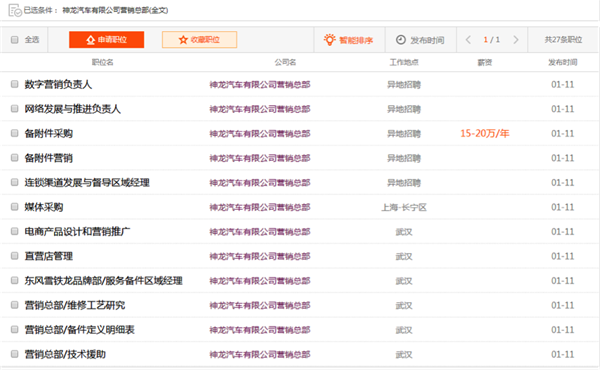Click 异地招聘 in 数字营销负责人 row

click(404, 85)
